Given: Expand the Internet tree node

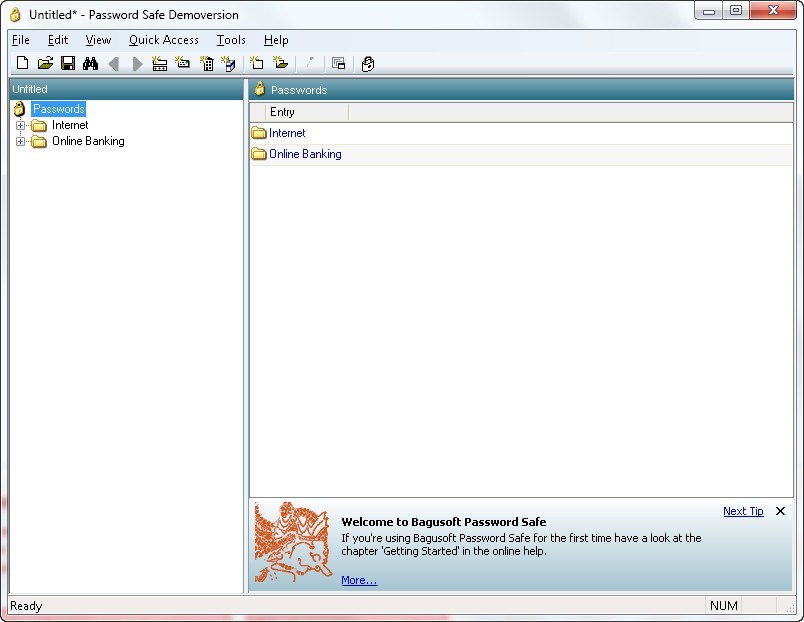Looking at the screenshot, I should coord(20,125).
